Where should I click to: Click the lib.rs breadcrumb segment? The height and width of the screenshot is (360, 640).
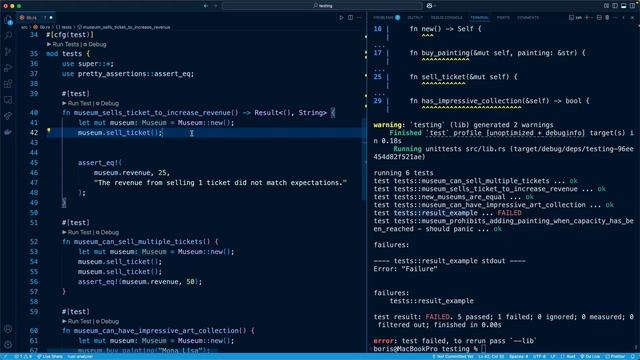coord(42,27)
